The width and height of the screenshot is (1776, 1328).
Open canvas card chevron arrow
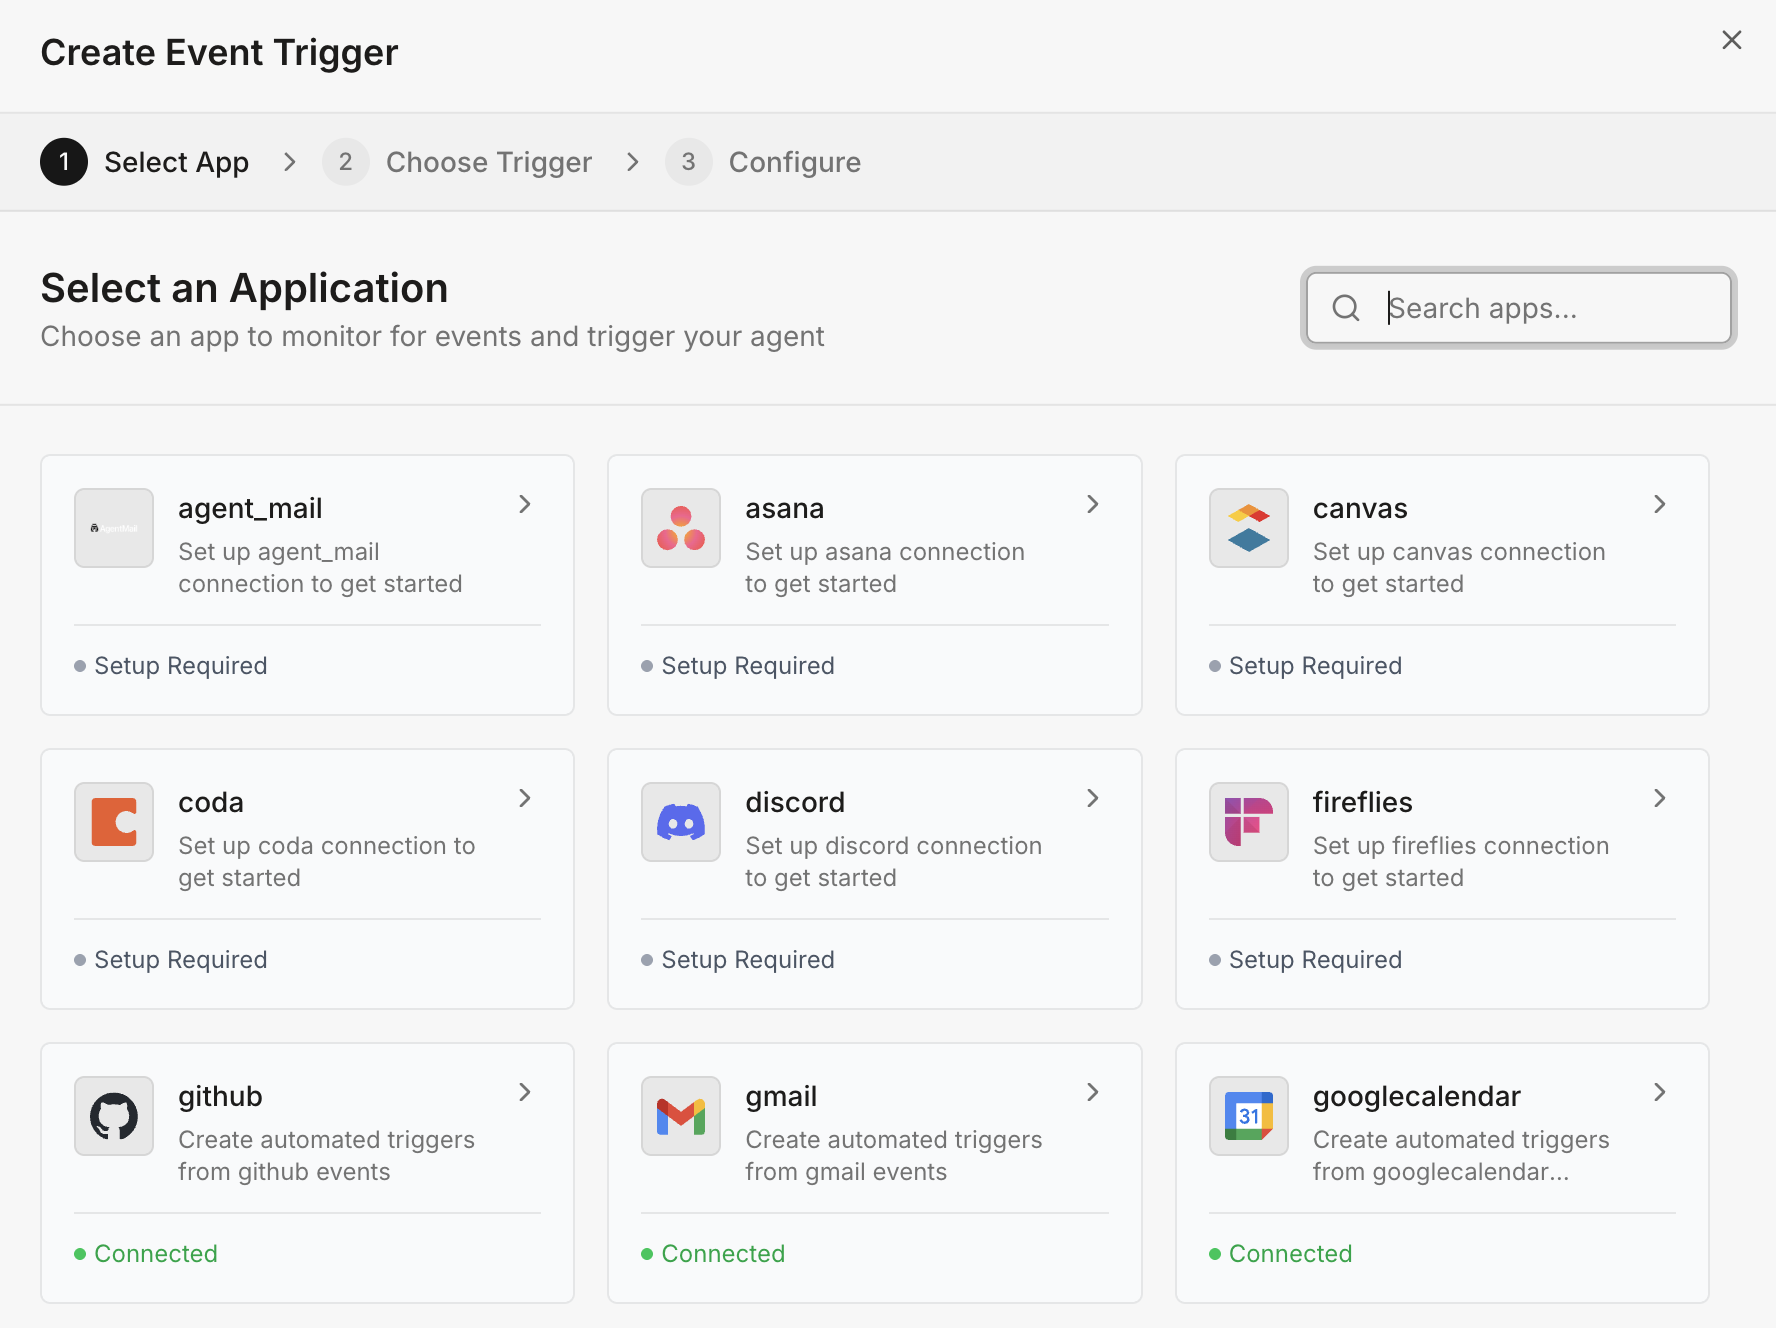1660,504
